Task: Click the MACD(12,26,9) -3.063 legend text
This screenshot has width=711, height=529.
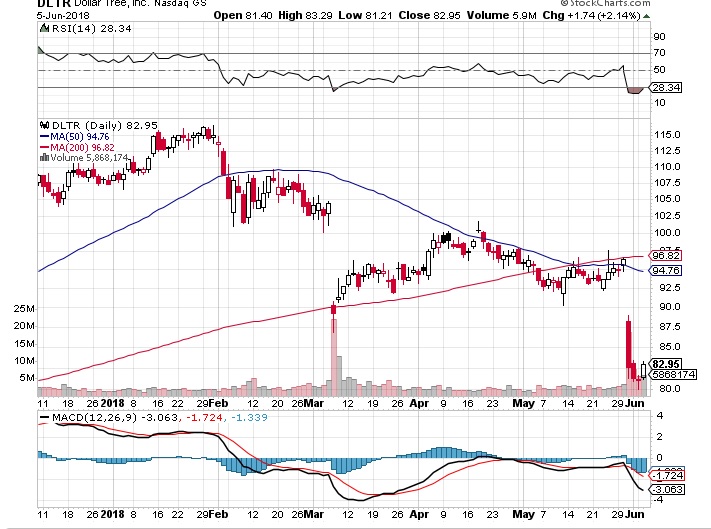Action: [x=115, y=417]
